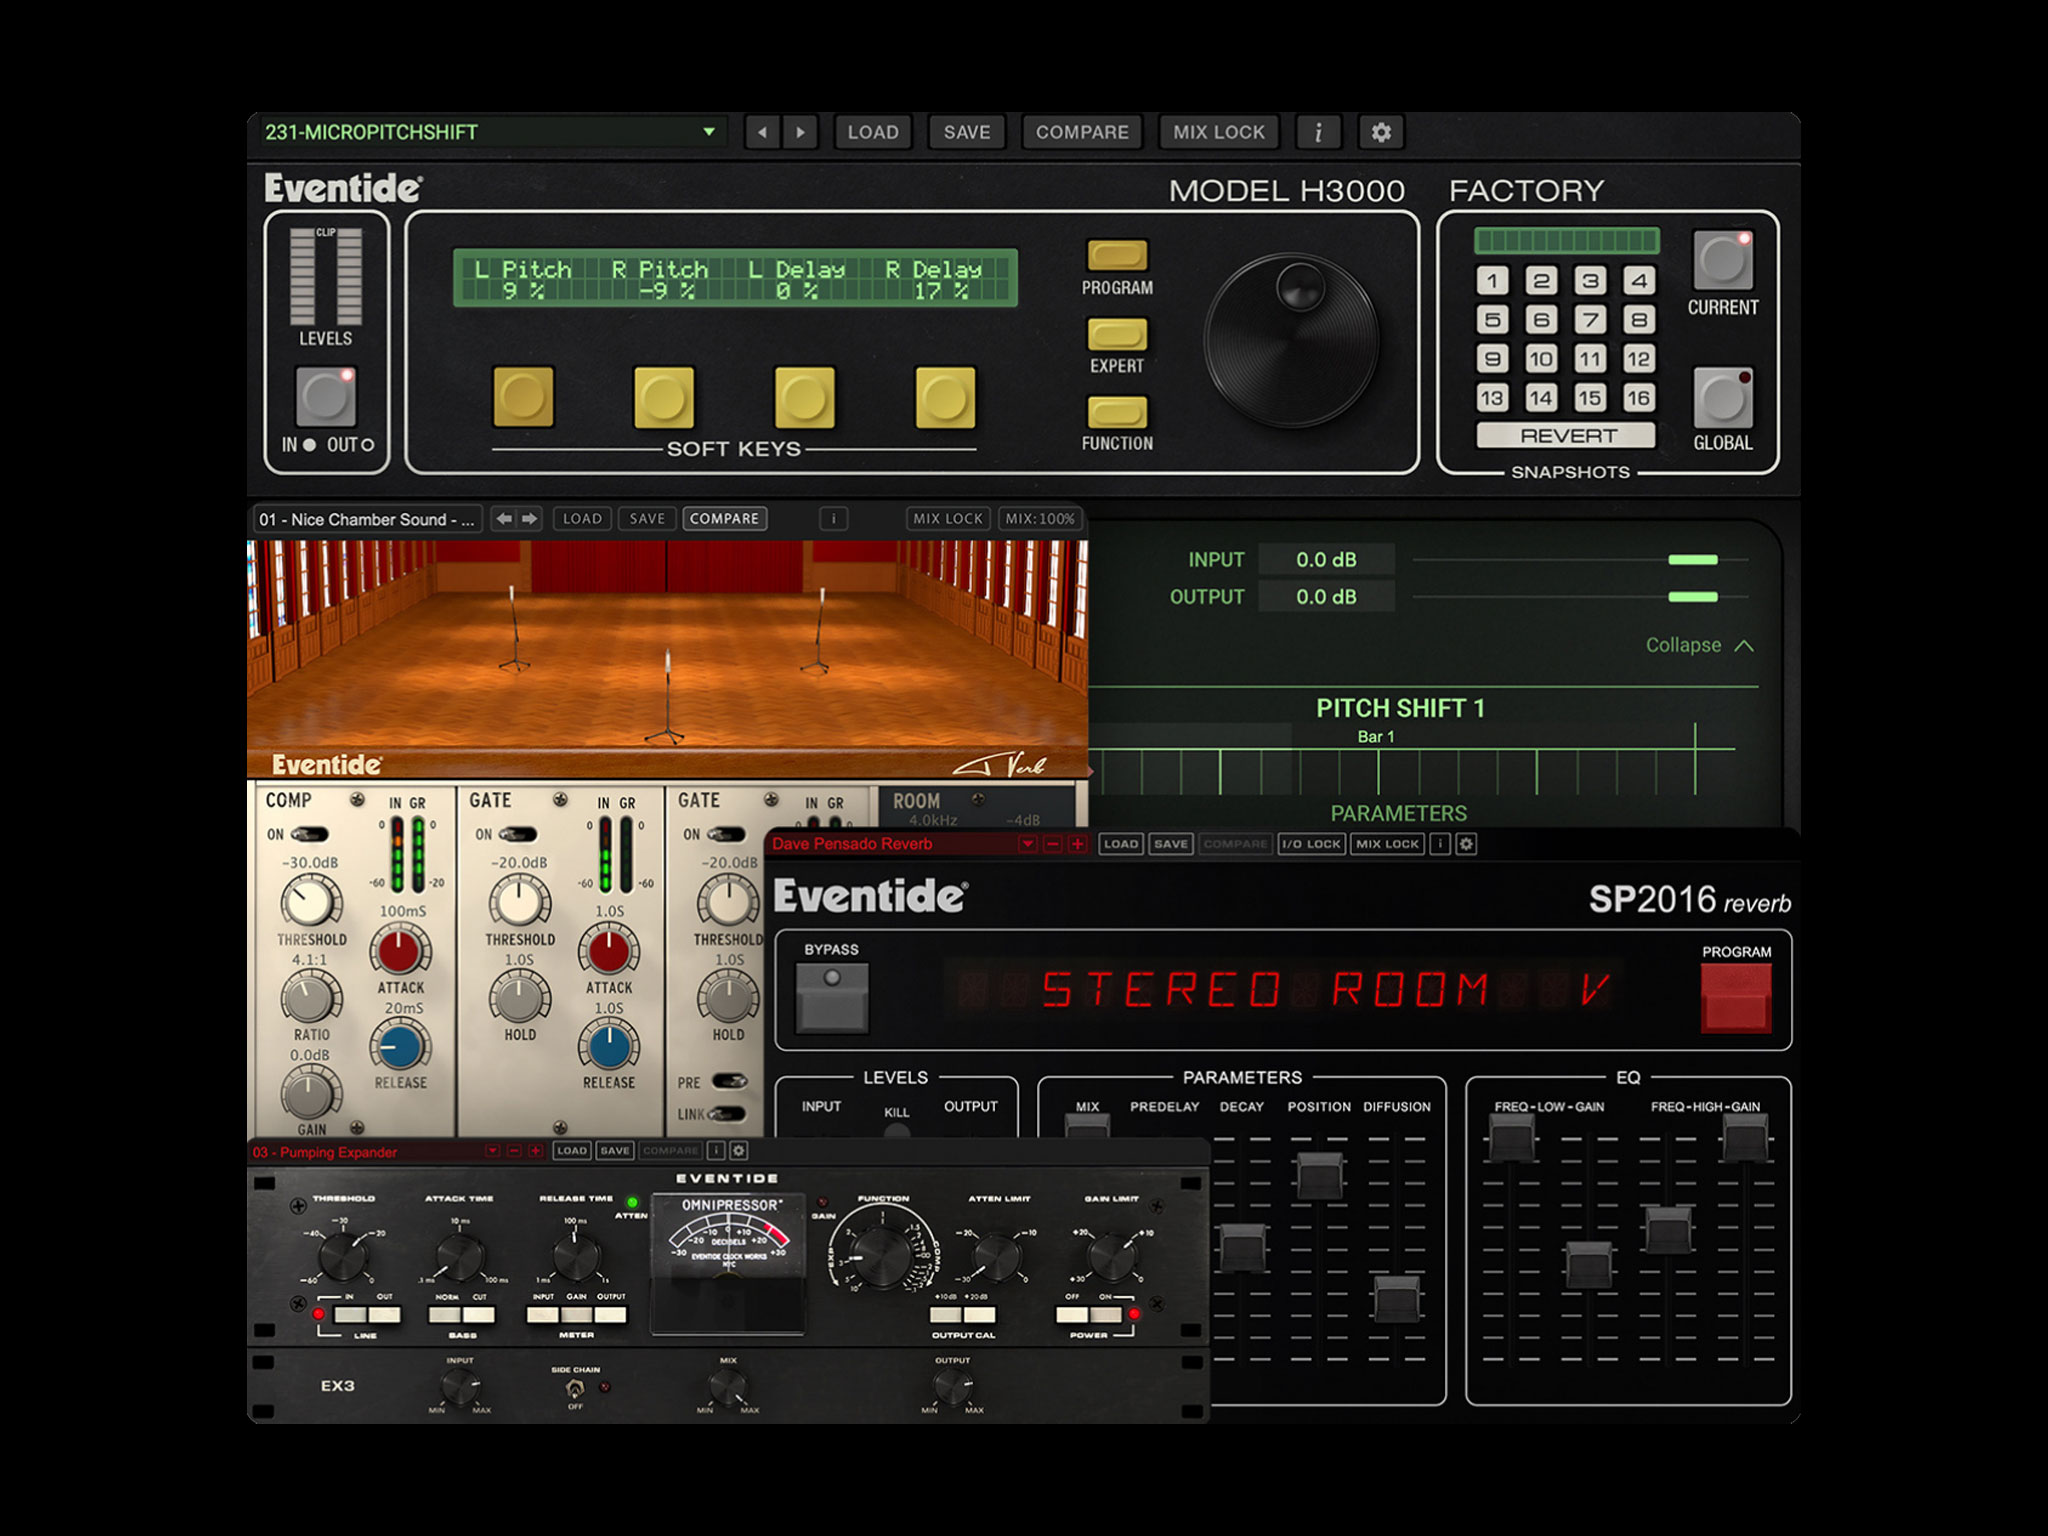The width and height of the screenshot is (2048, 1536).
Task: Select H3000 PROGRAM button
Action: pyautogui.click(x=1117, y=255)
